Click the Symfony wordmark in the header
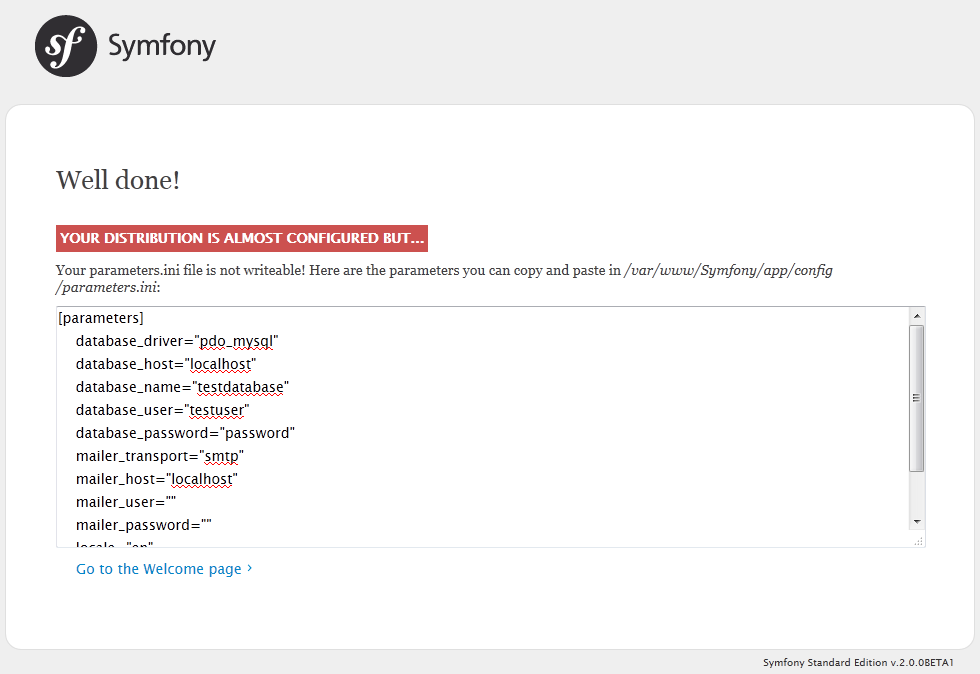This screenshot has height=674, width=980. (162, 46)
